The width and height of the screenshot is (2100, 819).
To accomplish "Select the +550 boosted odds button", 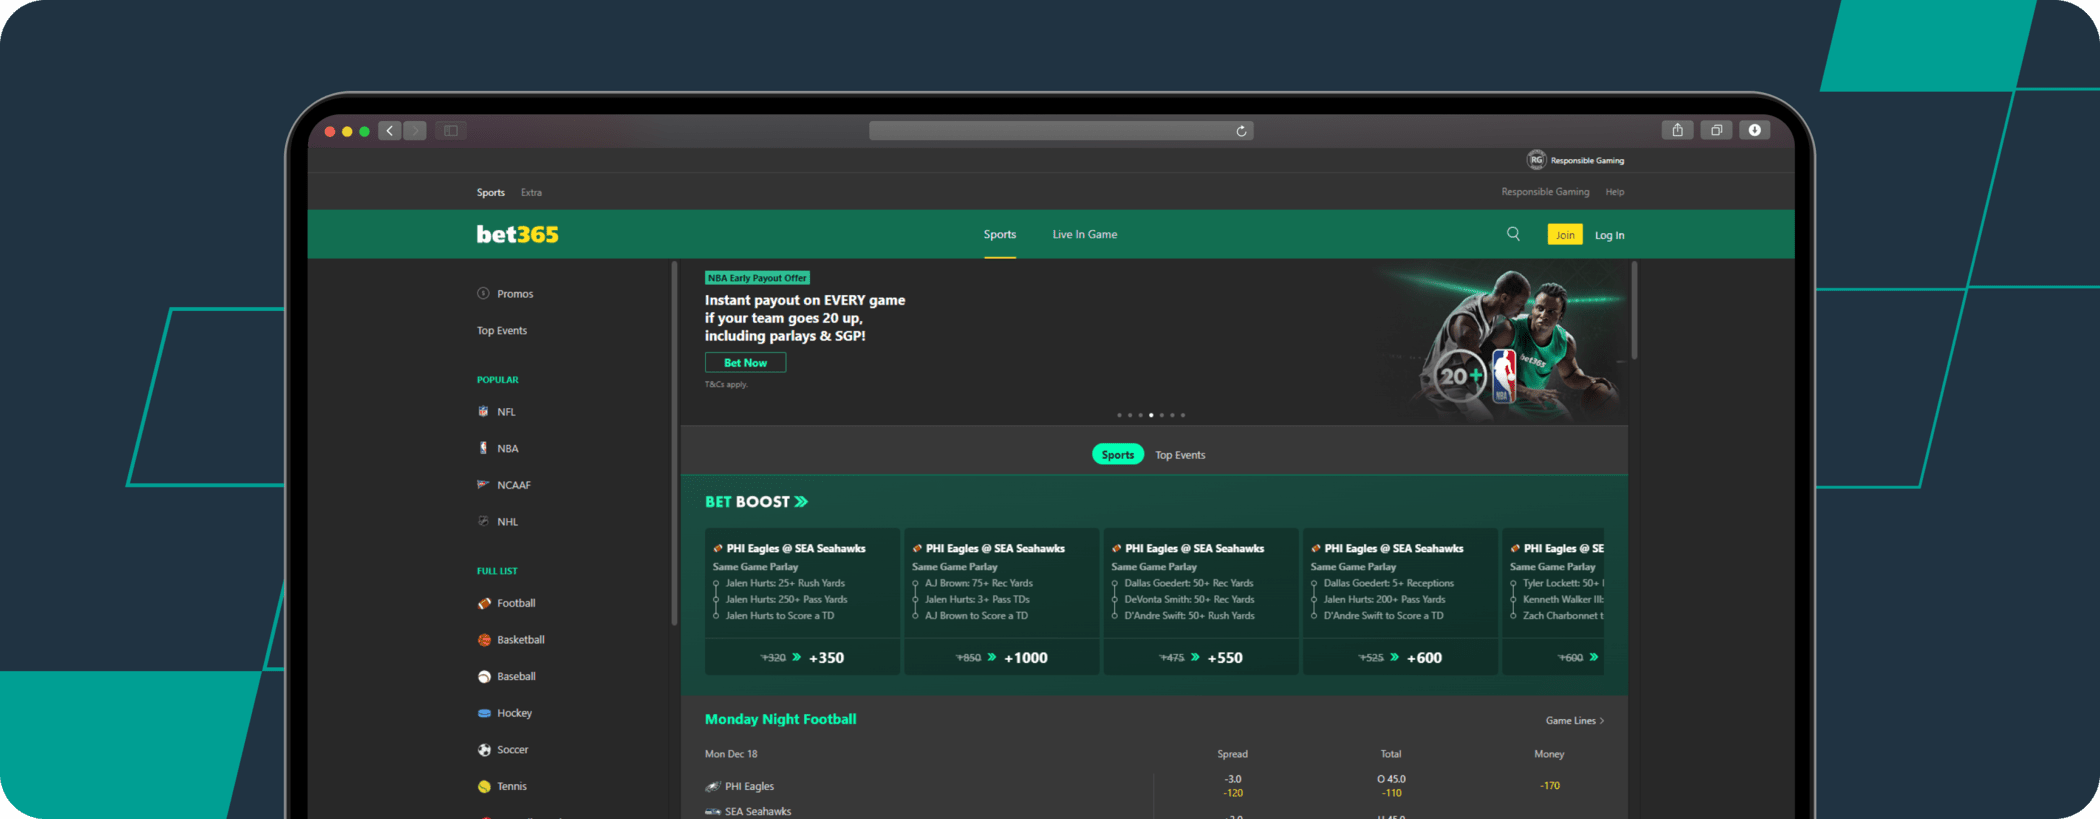I will click(1201, 657).
